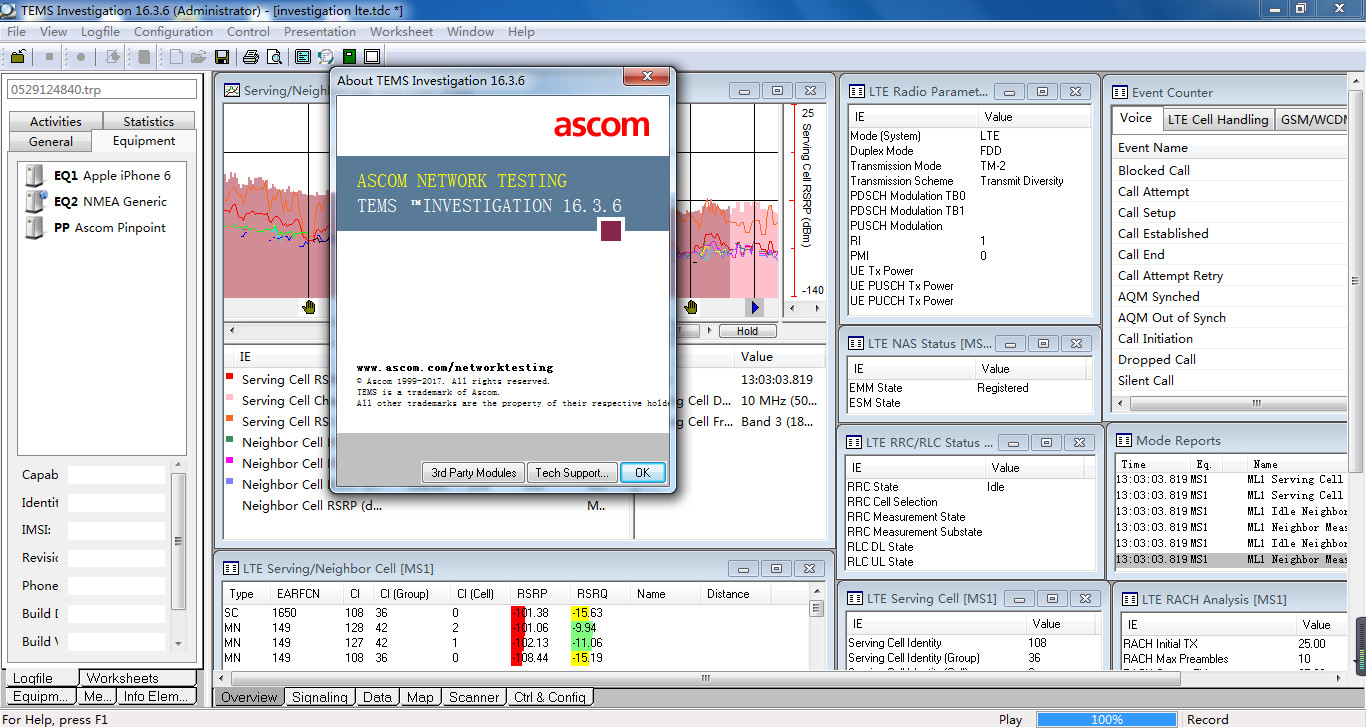This screenshot has width=1366, height=728.
Task: Click the LTE NAS Status window icon
Action: pos(856,343)
